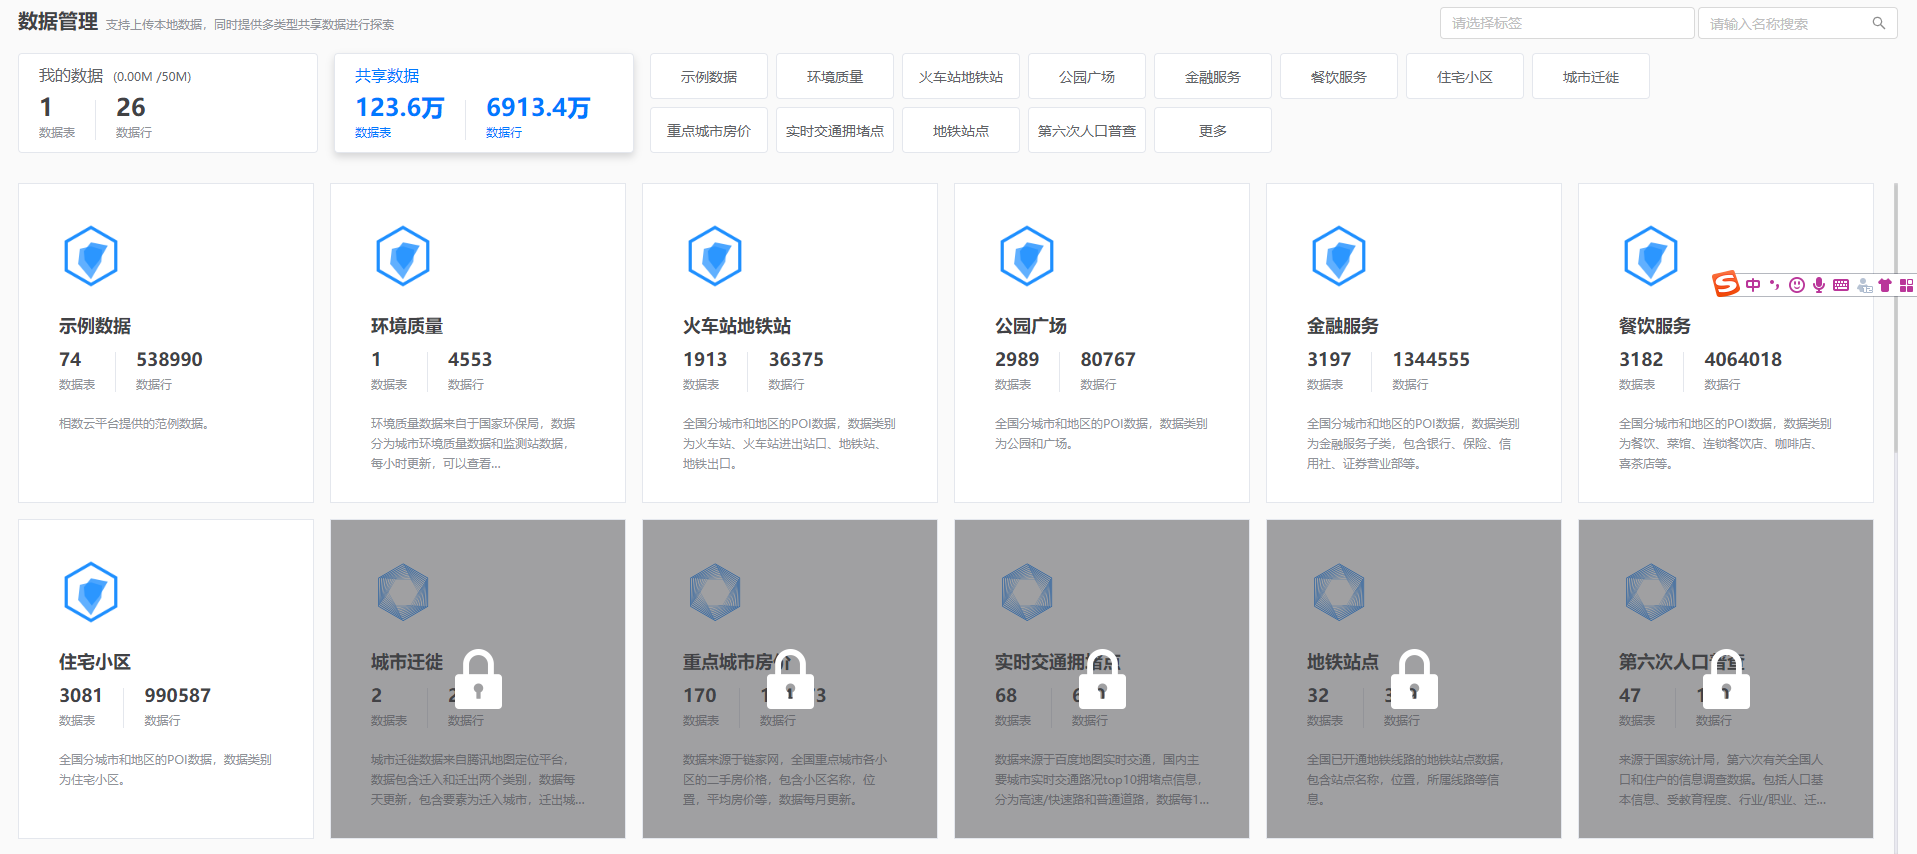
Task: Filter by the 实时交通拥堵点 tag
Action: coord(835,130)
